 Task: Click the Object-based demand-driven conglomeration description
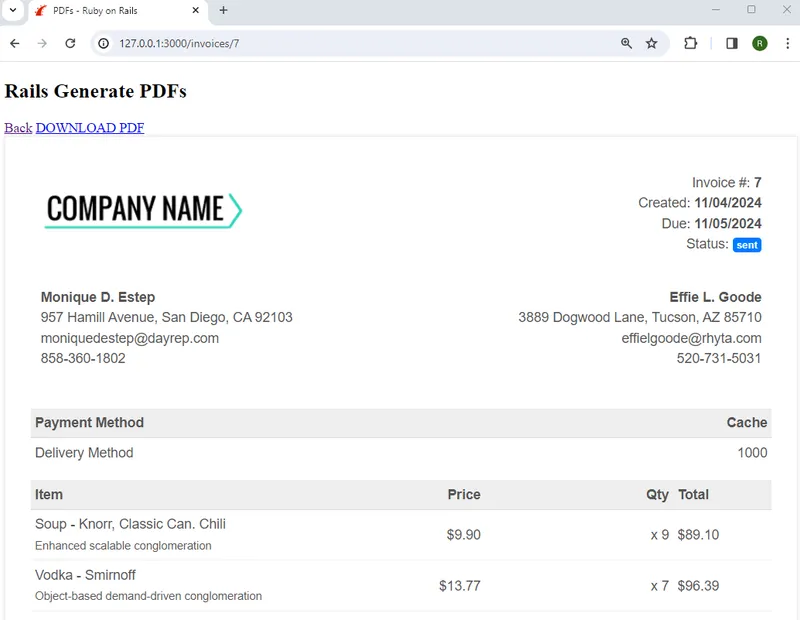(x=148, y=596)
